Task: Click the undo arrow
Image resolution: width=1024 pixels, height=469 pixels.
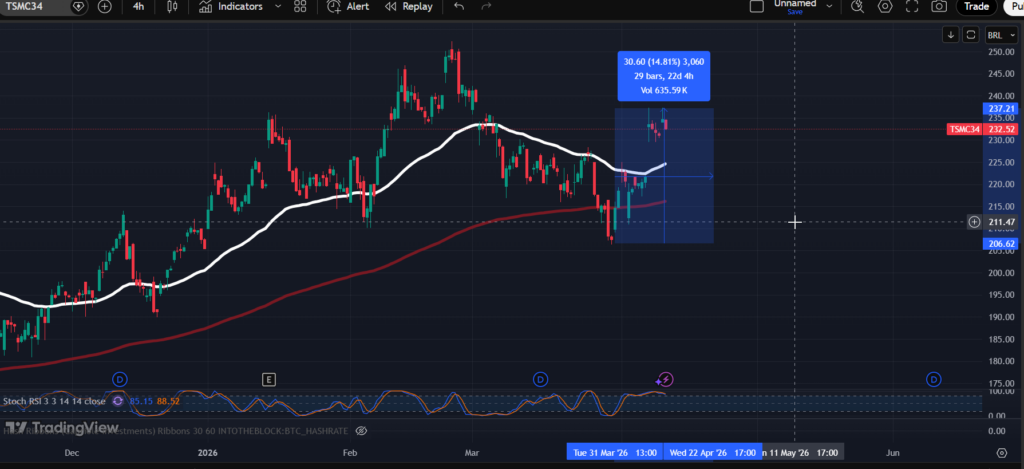Action: click(x=459, y=6)
